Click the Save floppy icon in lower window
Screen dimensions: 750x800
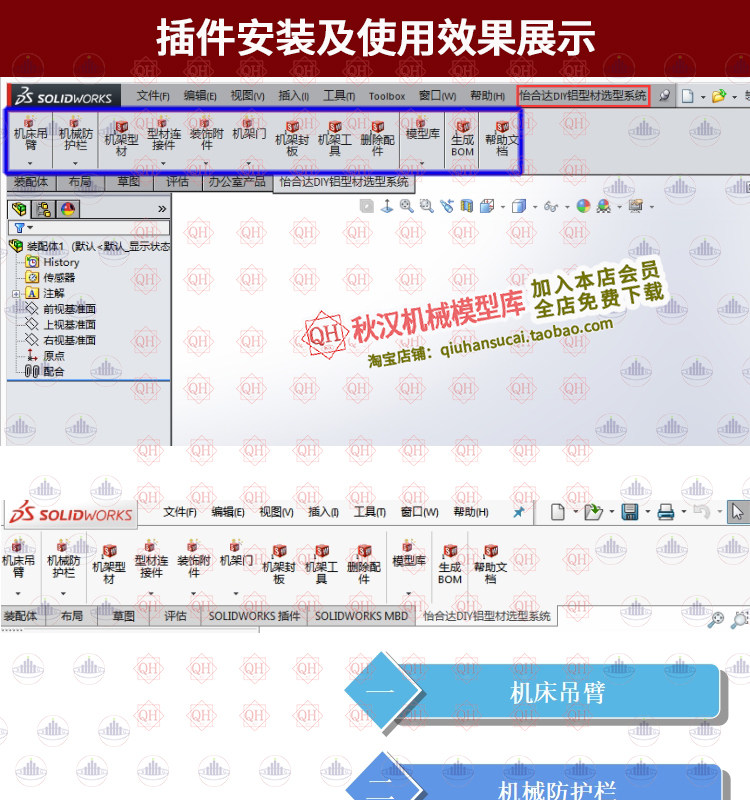coord(630,512)
